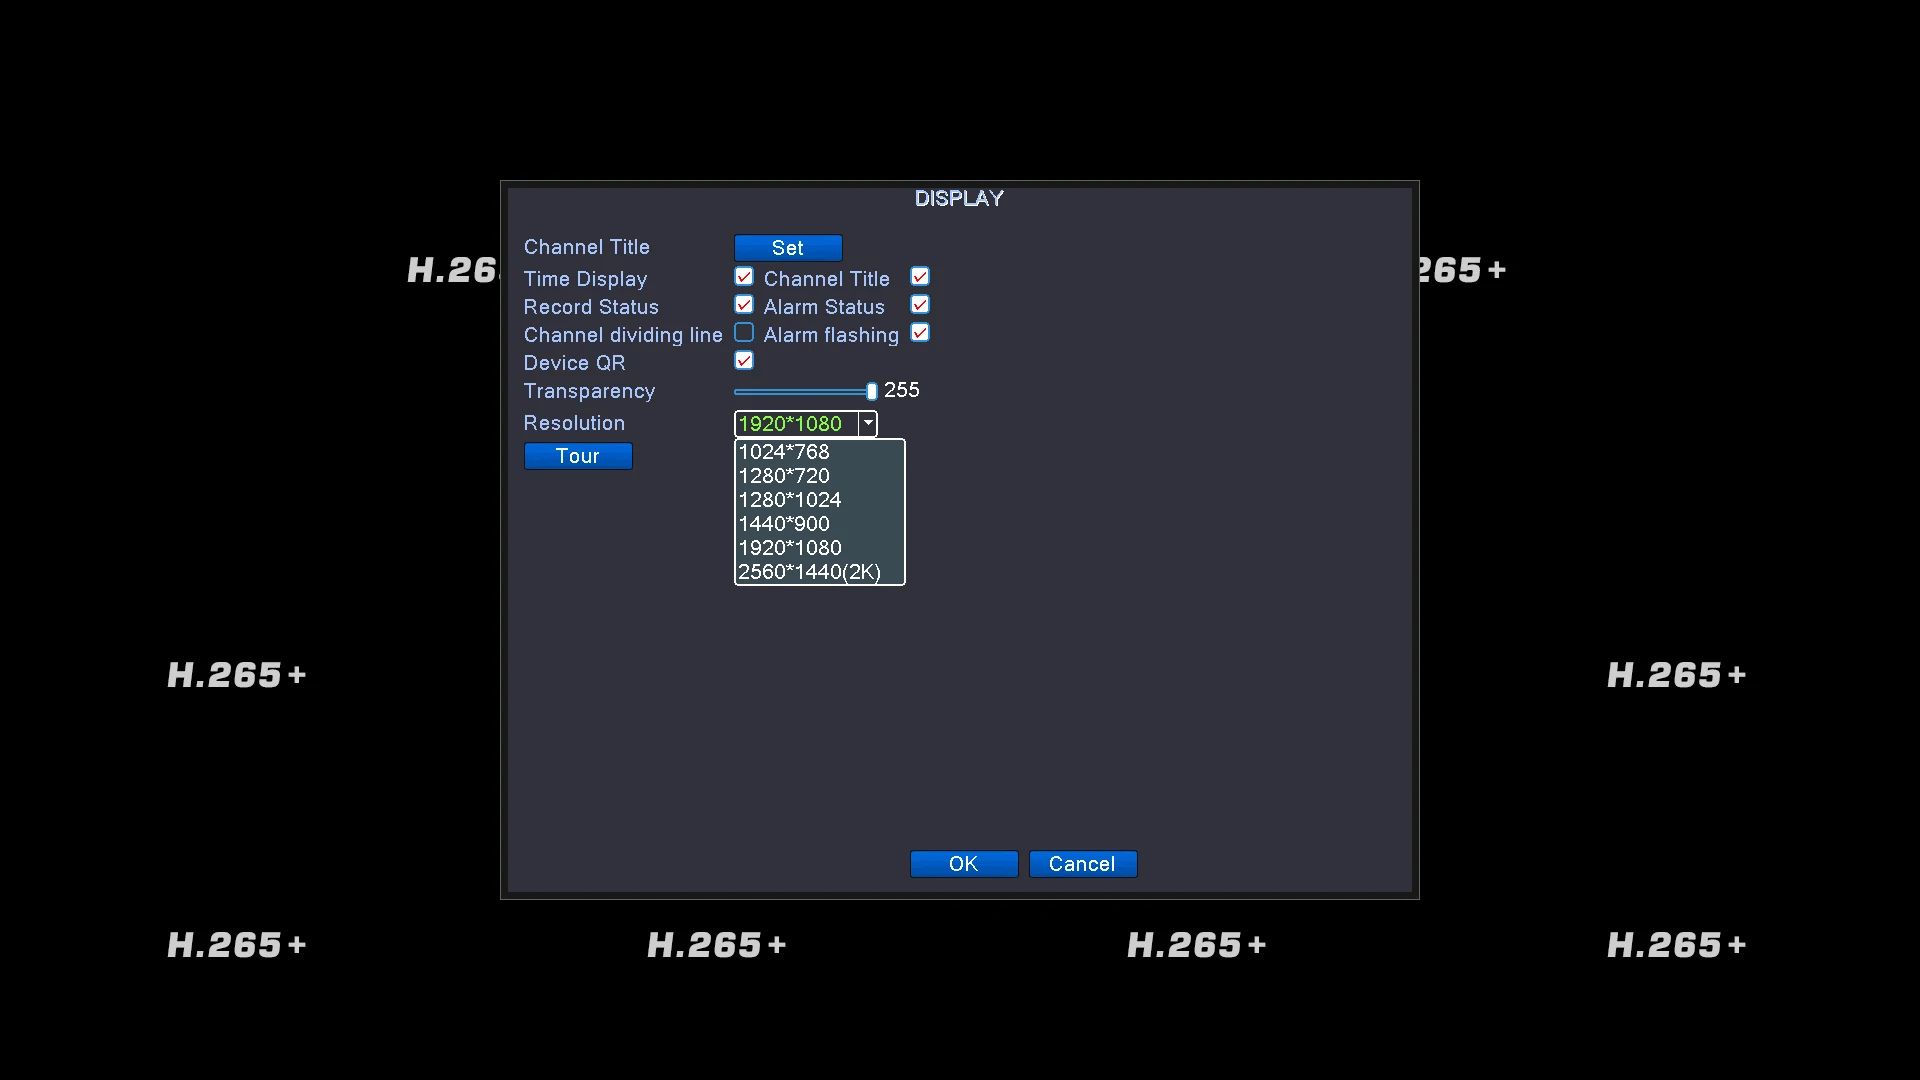Click the Transparency slider handle
Viewport: 1920px width, 1080px height.
(x=872, y=391)
